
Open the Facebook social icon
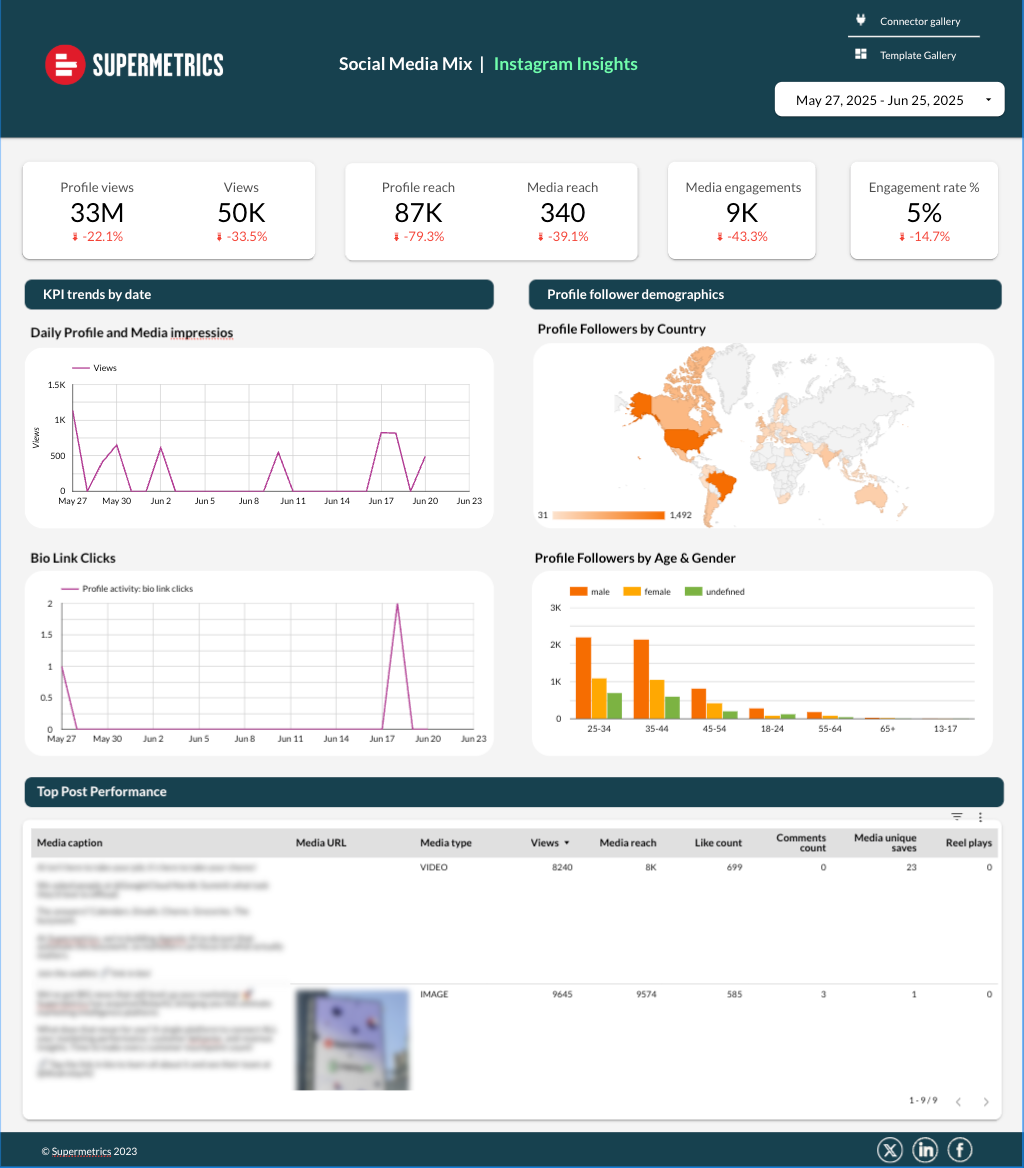[959, 1150]
